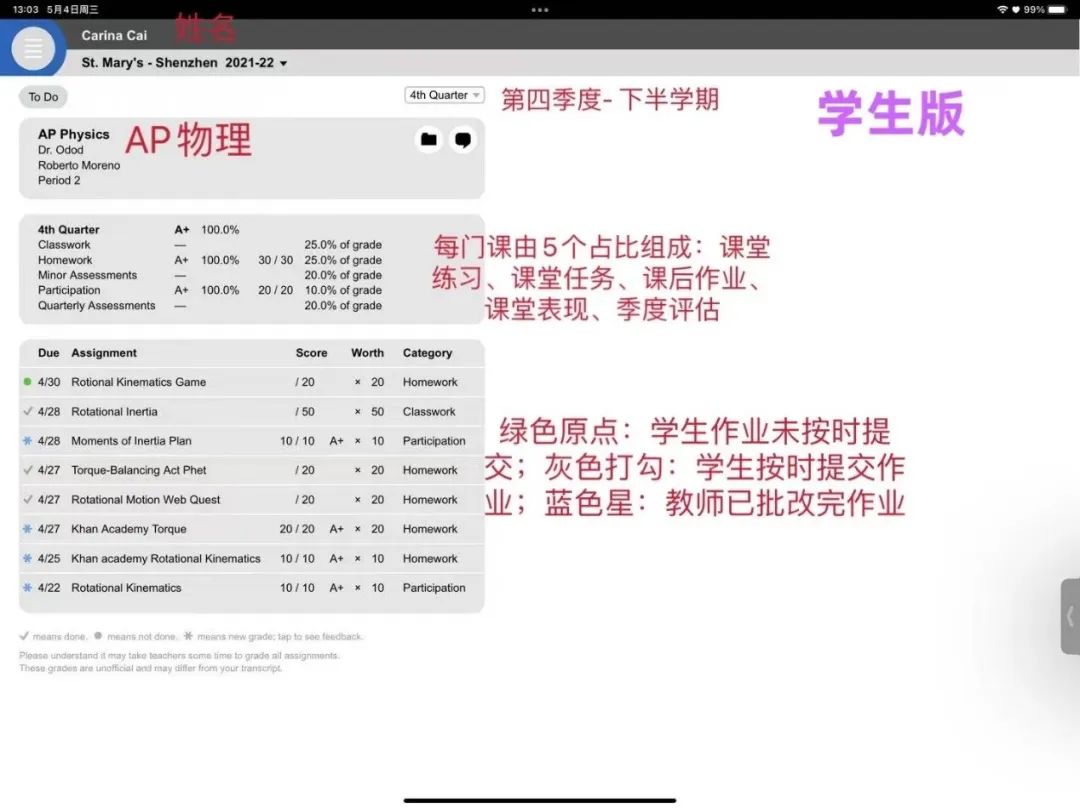Check the Wi-Fi status icon

(1002, 10)
